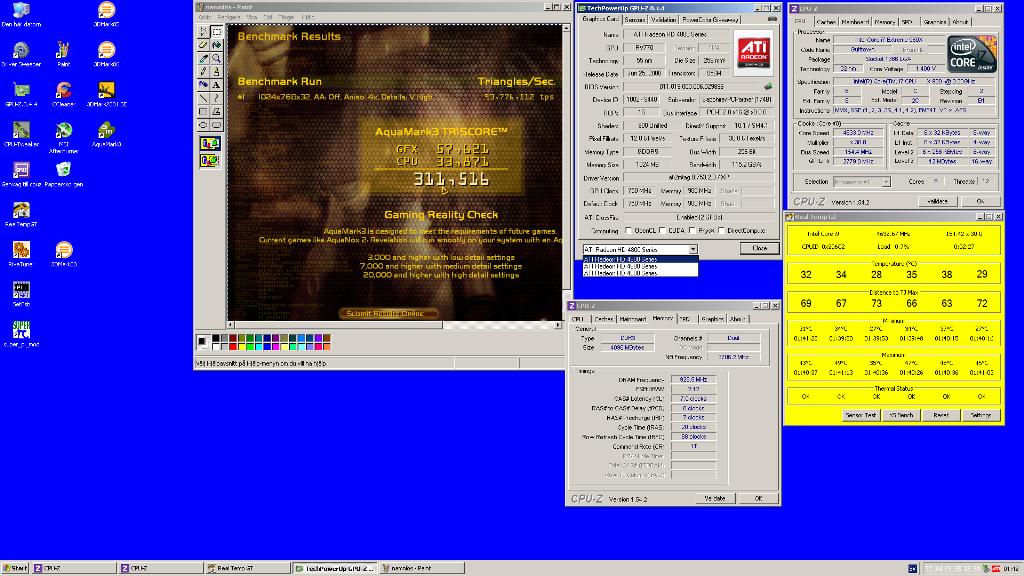Pick the bright red color in Paint palette

pyautogui.click(x=233, y=346)
